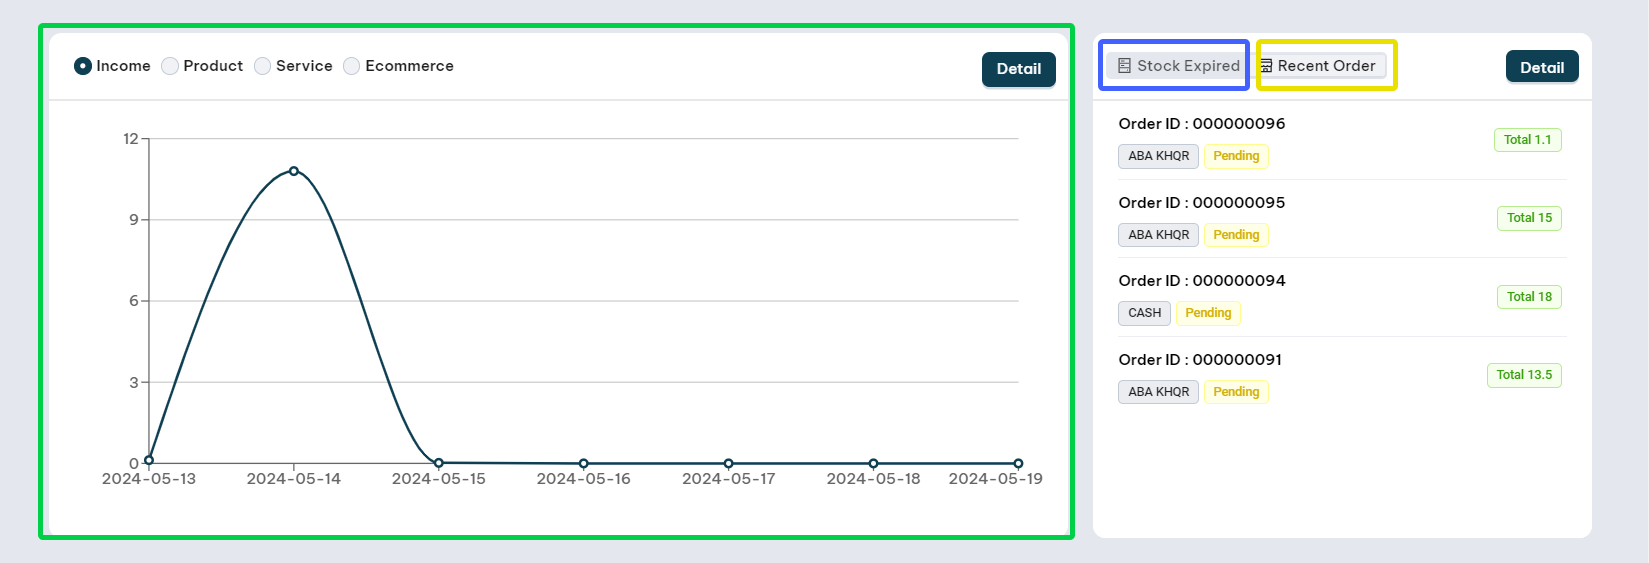The height and width of the screenshot is (563, 1649).
Task: Switch chart to Ecommerce radio option
Action: click(352, 66)
